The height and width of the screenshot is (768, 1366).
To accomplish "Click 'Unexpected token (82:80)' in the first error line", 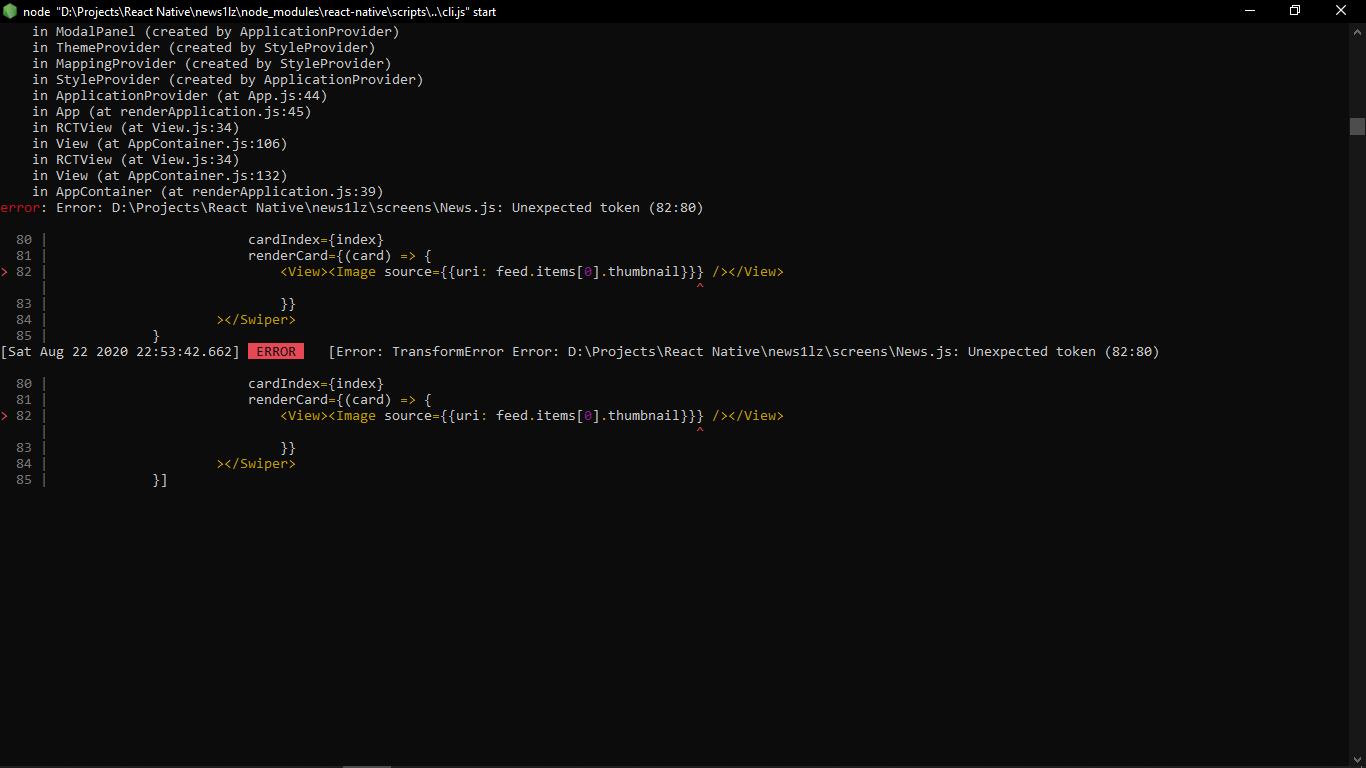I will pos(608,208).
